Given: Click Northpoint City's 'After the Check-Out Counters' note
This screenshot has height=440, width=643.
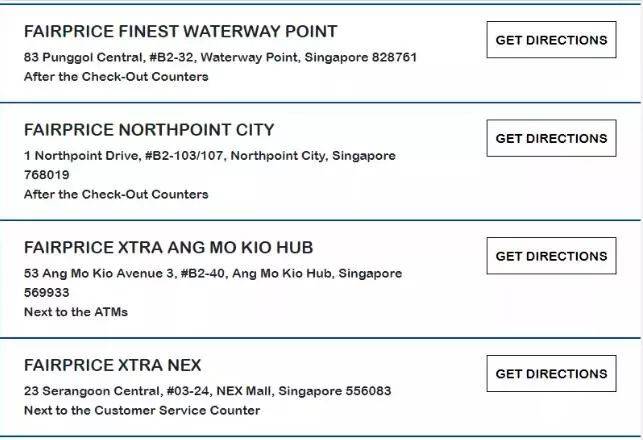Looking at the screenshot, I should tap(116, 194).
